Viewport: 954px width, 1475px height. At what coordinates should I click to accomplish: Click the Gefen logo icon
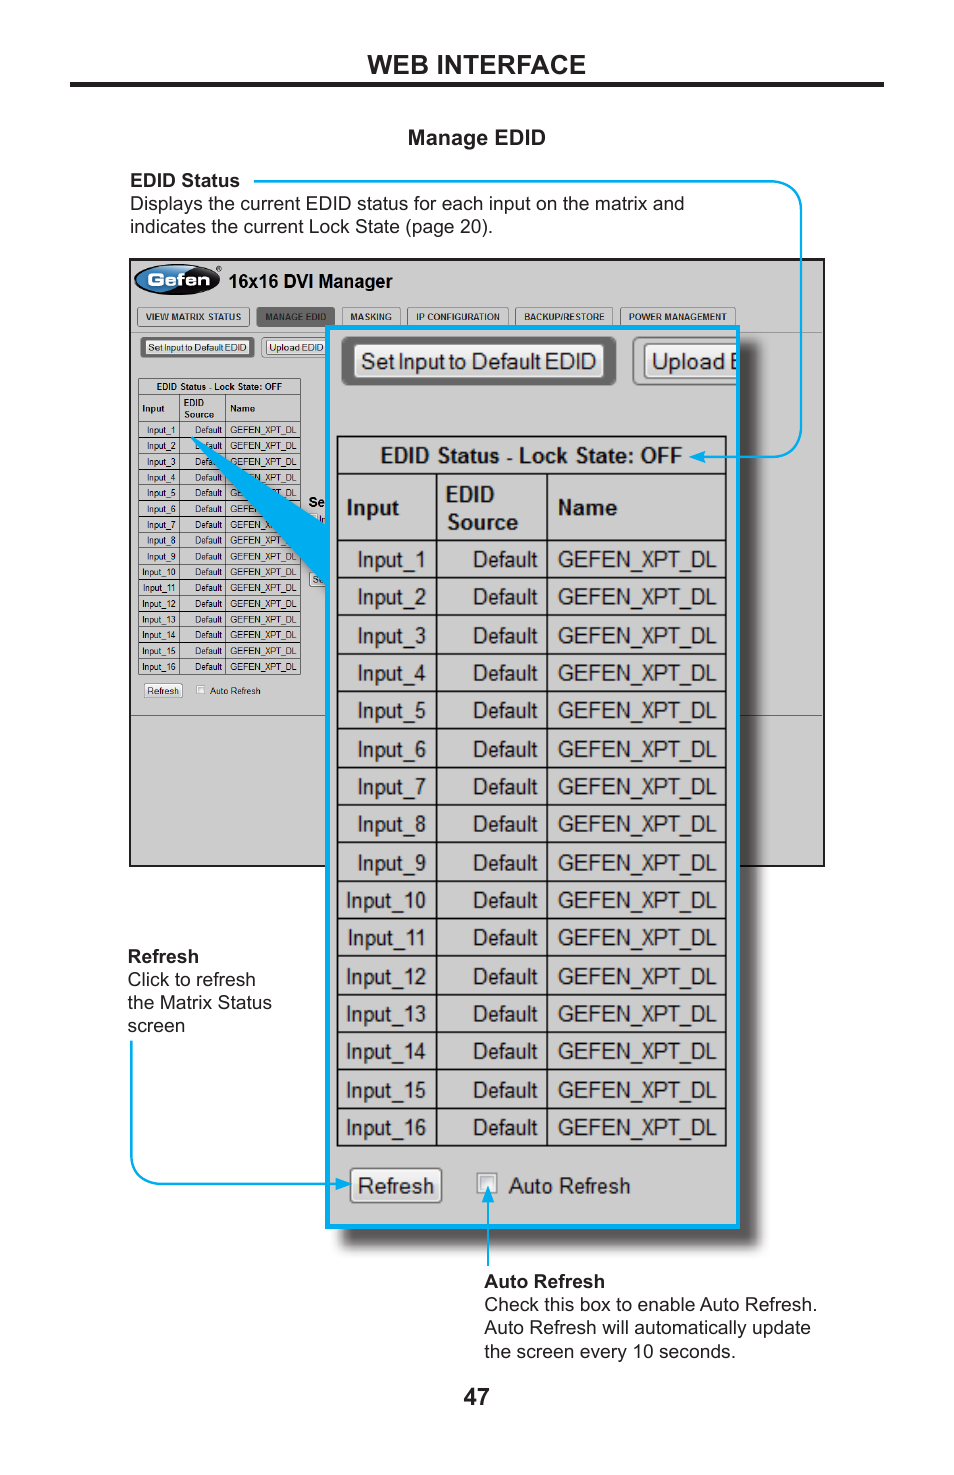(178, 280)
